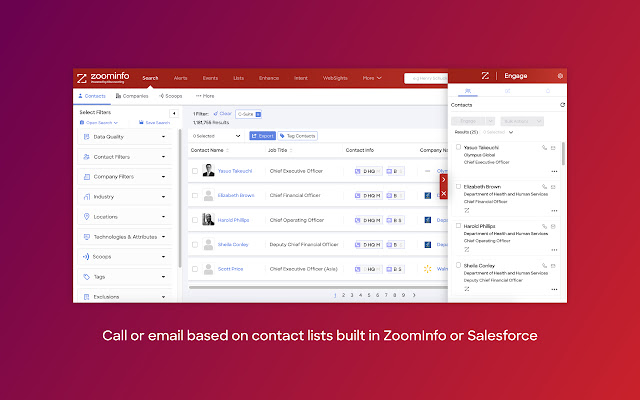Click the Export button
The width and height of the screenshot is (640, 400).
tap(262, 136)
